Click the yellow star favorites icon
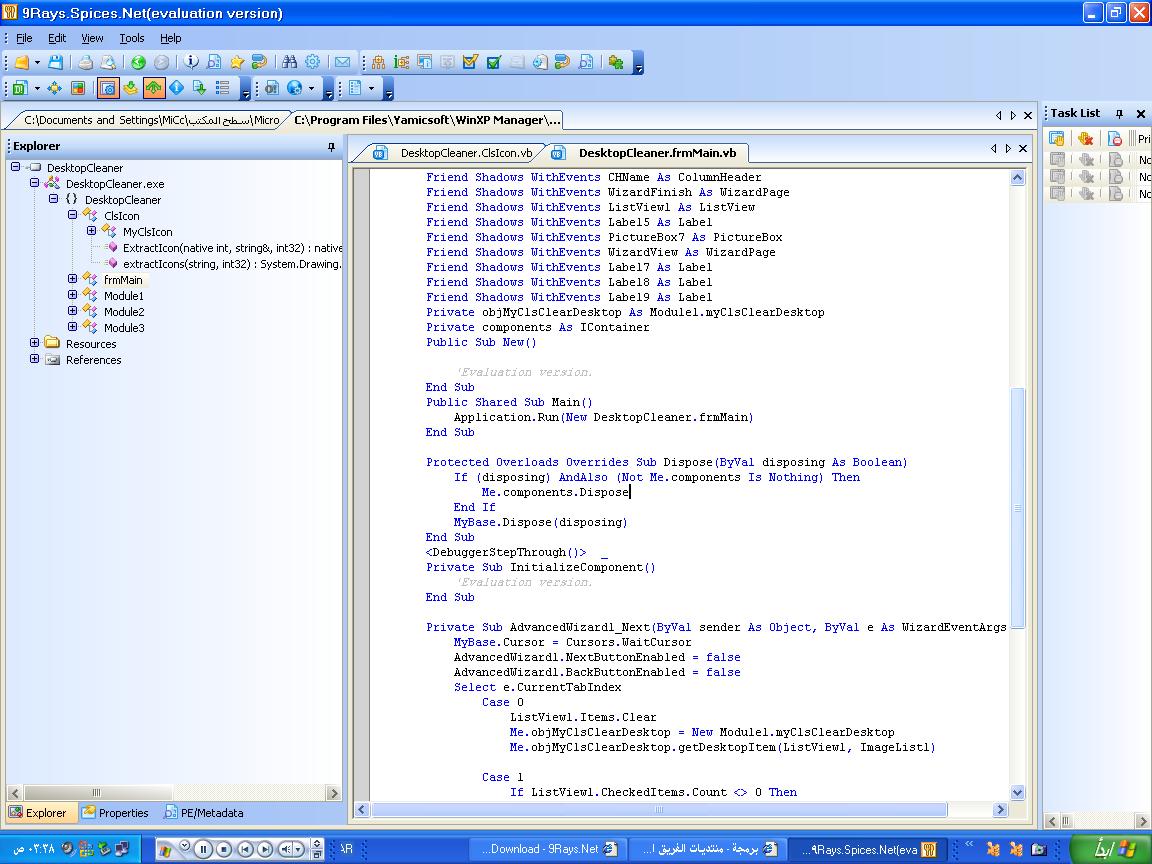Viewport: 1152px width, 864px height. [x=237, y=62]
